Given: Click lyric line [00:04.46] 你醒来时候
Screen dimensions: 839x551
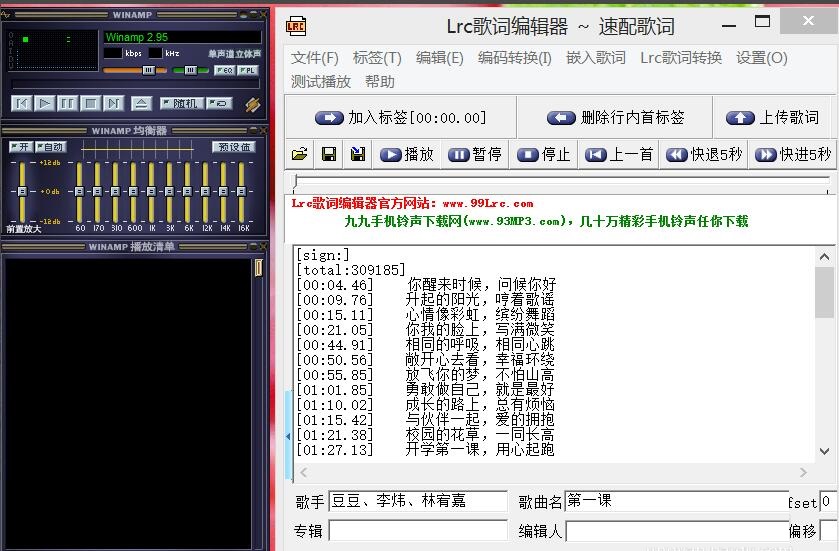Looking at the screenshot, I should [x=426, y=285].
